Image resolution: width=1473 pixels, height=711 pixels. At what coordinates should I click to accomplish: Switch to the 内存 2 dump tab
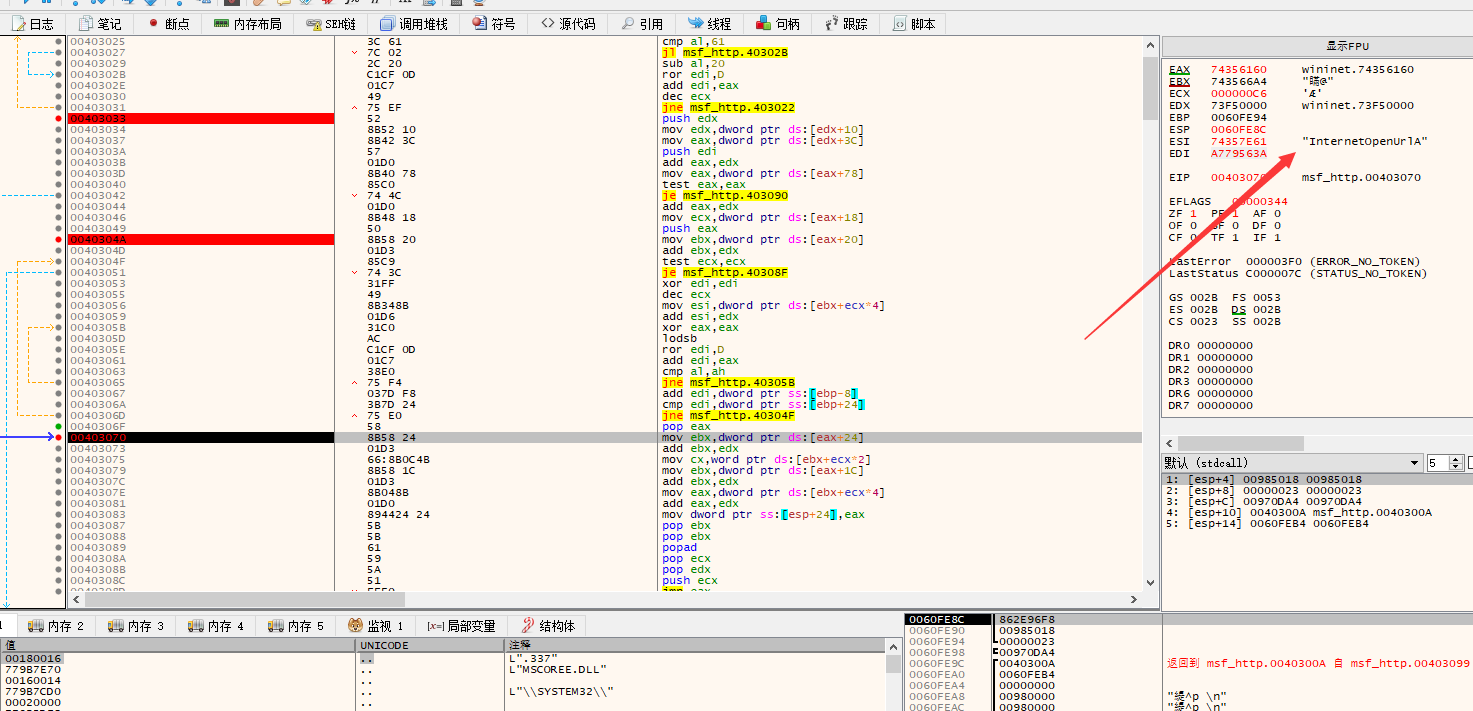55,626
